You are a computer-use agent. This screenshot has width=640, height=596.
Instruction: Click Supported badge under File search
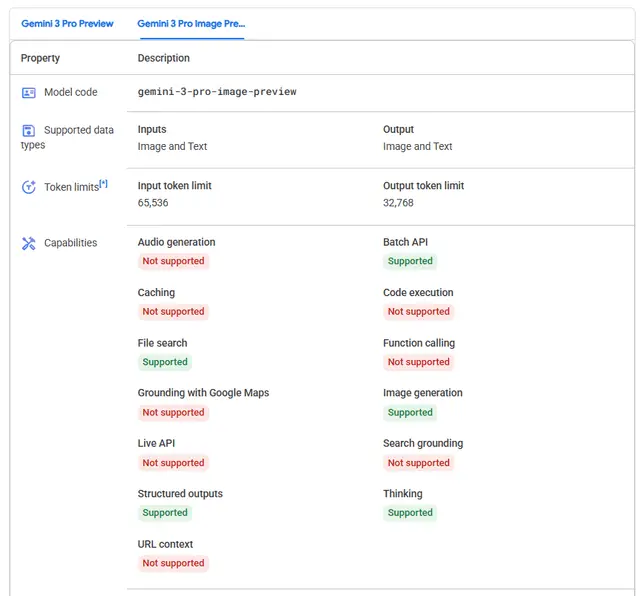165,362
